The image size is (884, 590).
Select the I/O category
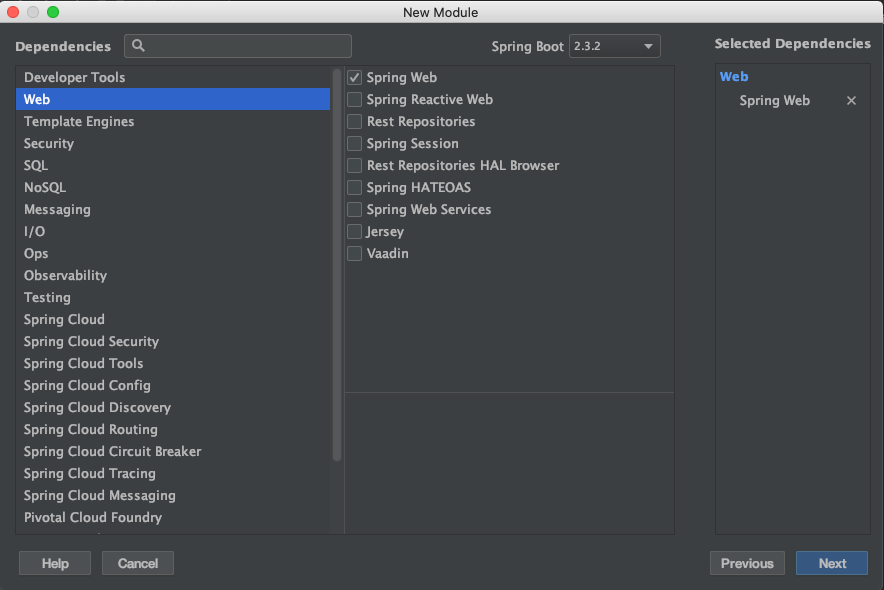point(173,231)
